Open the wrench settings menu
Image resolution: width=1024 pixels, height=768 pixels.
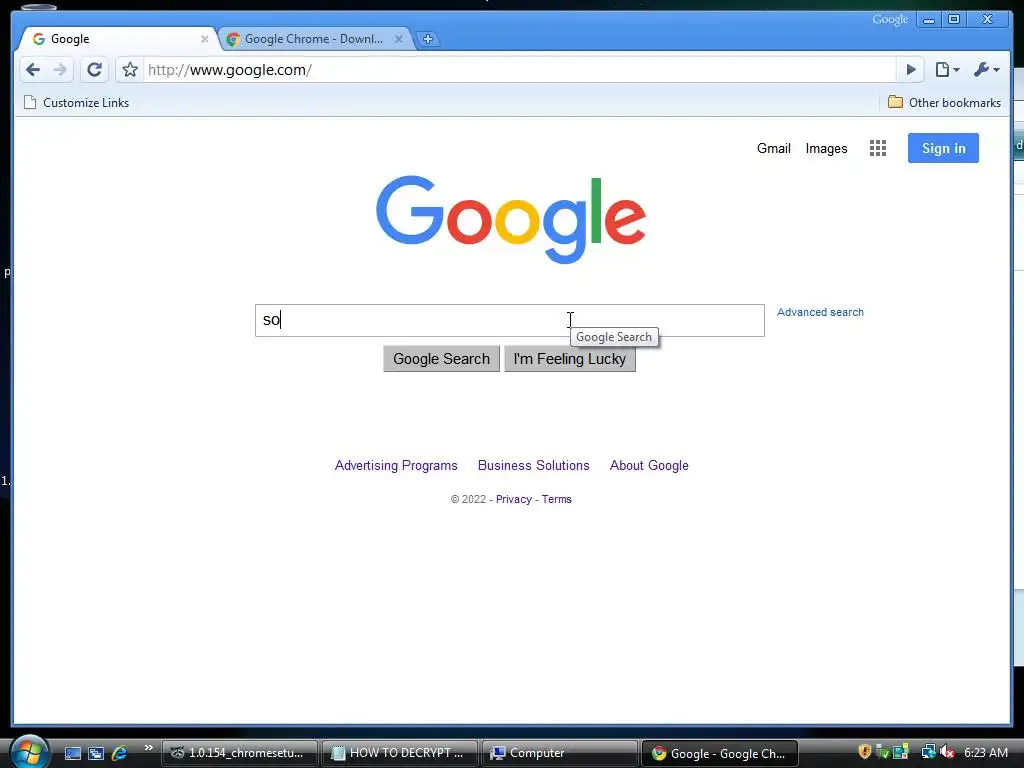(986, 69)
